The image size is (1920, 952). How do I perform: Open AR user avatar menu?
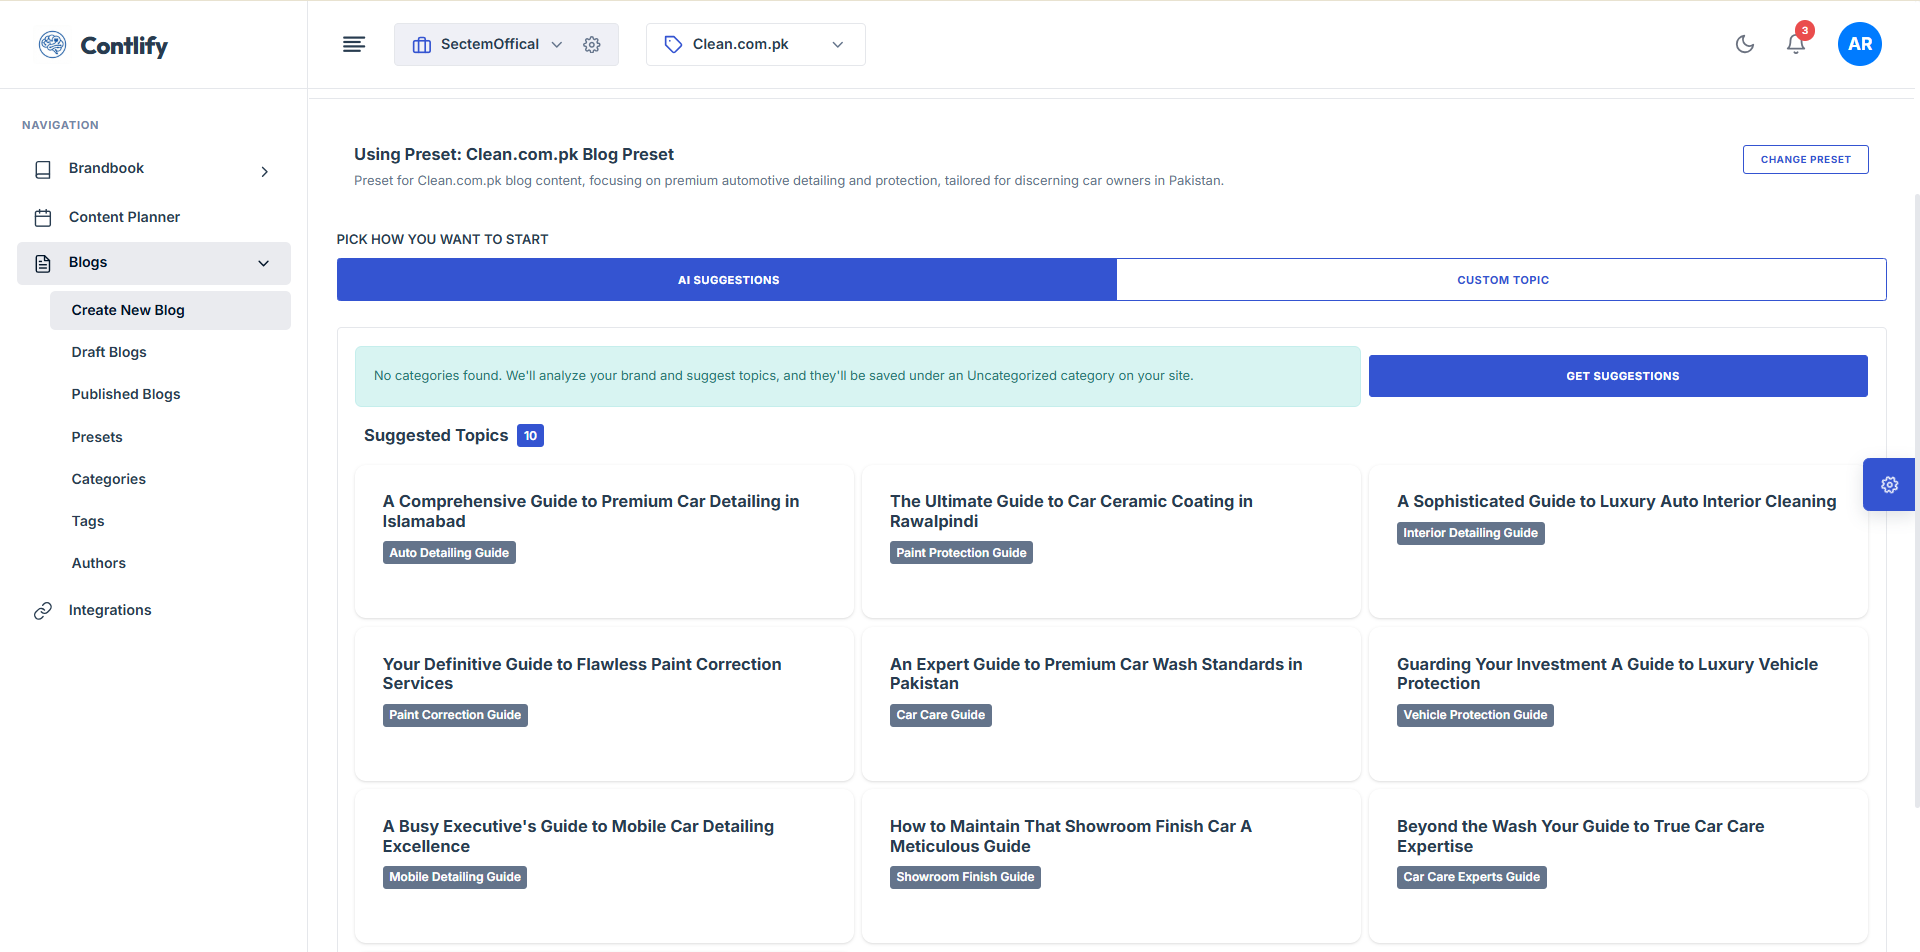click(1859, 44)
